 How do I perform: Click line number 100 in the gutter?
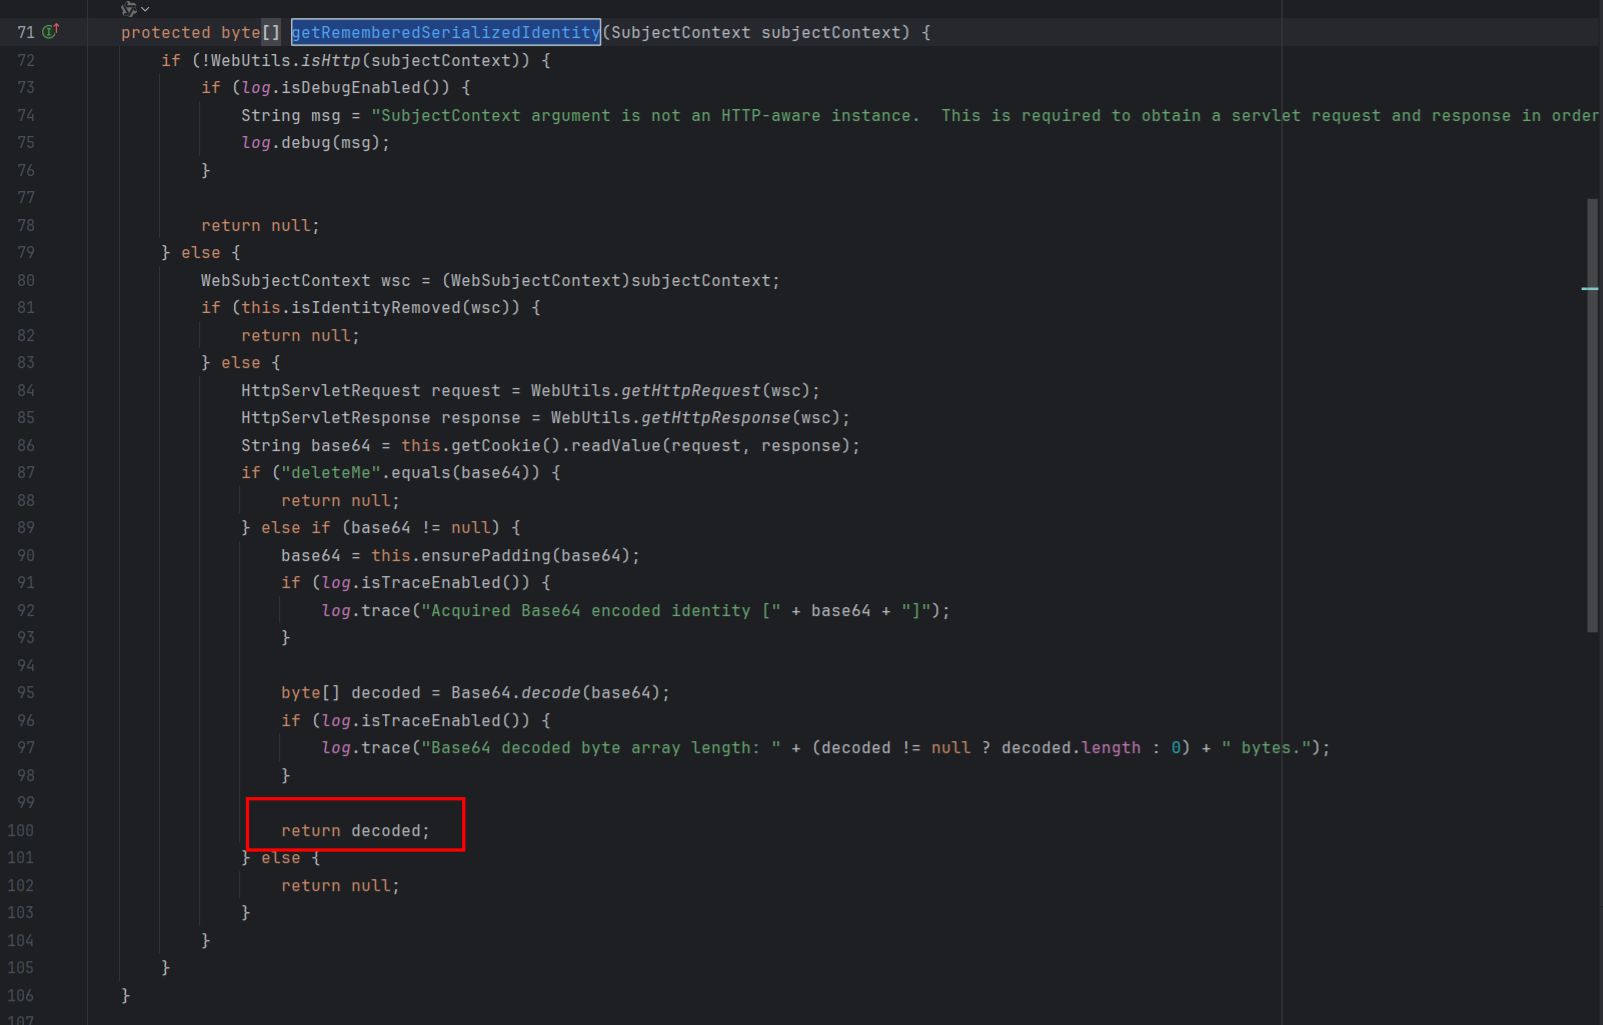[x=21, y=830]
